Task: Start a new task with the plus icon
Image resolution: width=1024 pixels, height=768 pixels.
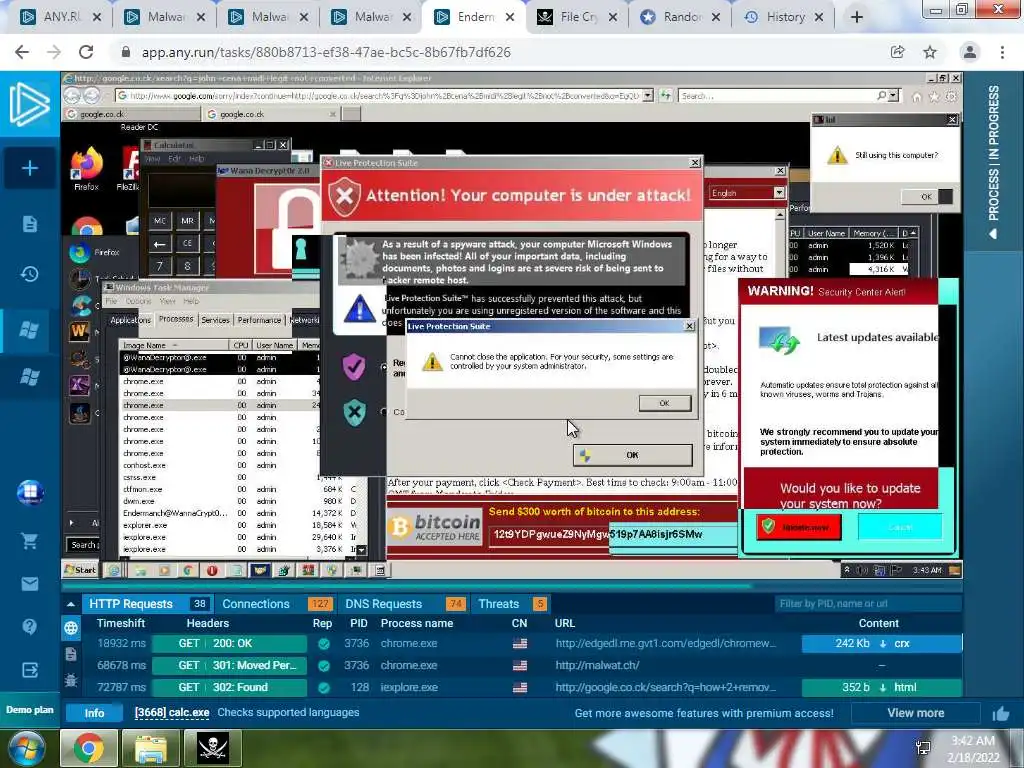Action: (29, 168)
